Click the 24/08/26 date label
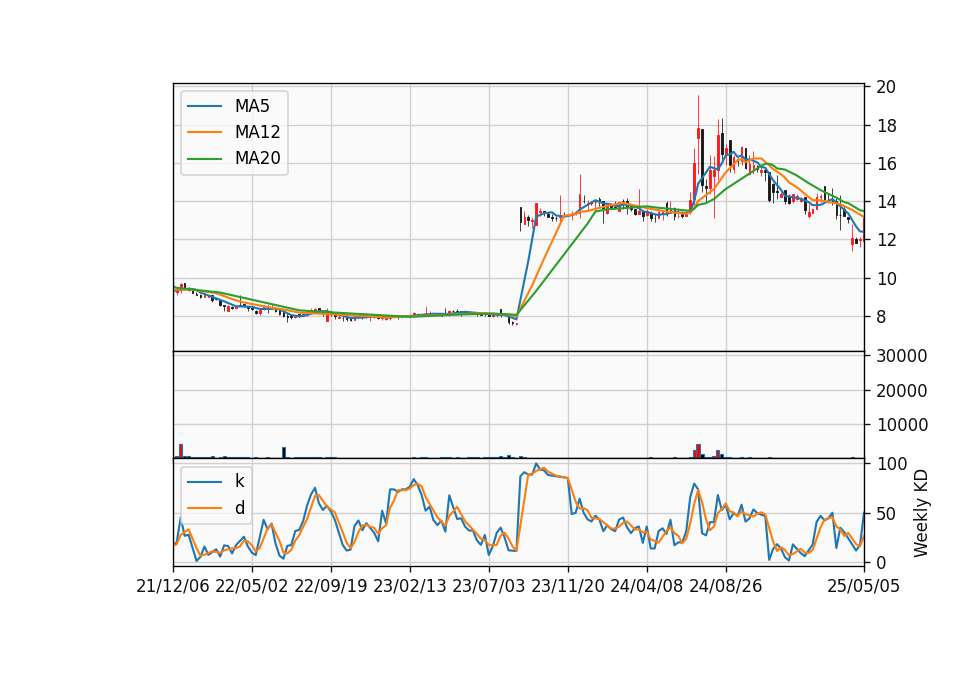This screenshot has width=960, height=690. [726, 587]
